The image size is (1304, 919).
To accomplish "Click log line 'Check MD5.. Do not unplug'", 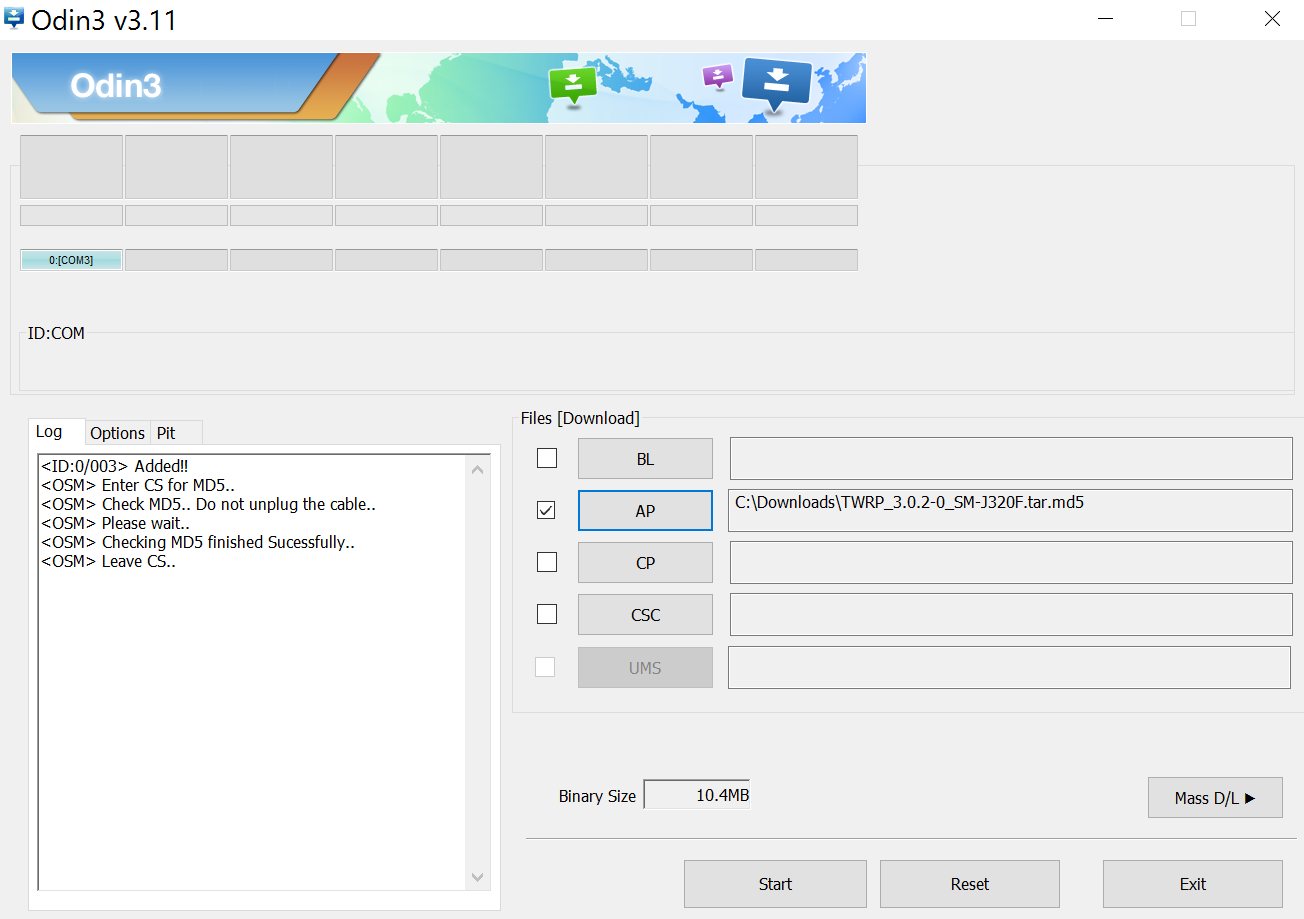I will point(208,504).
